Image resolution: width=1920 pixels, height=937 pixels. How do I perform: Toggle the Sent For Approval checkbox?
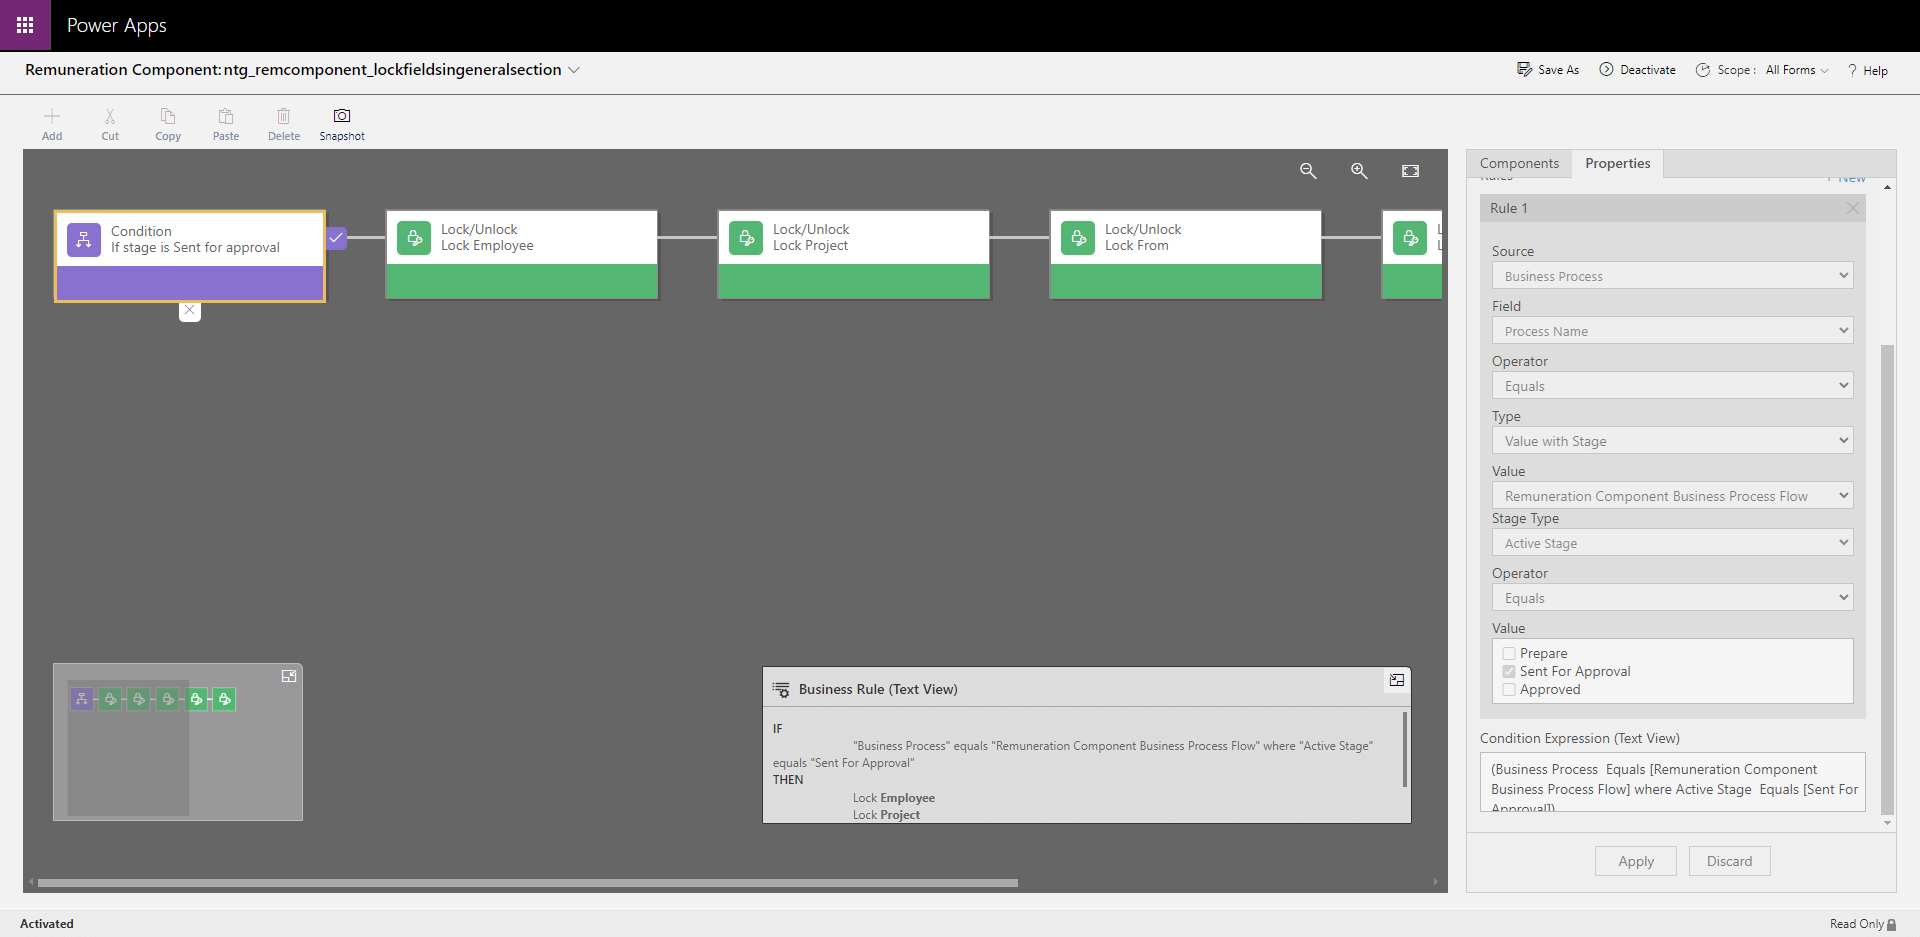1509,671
